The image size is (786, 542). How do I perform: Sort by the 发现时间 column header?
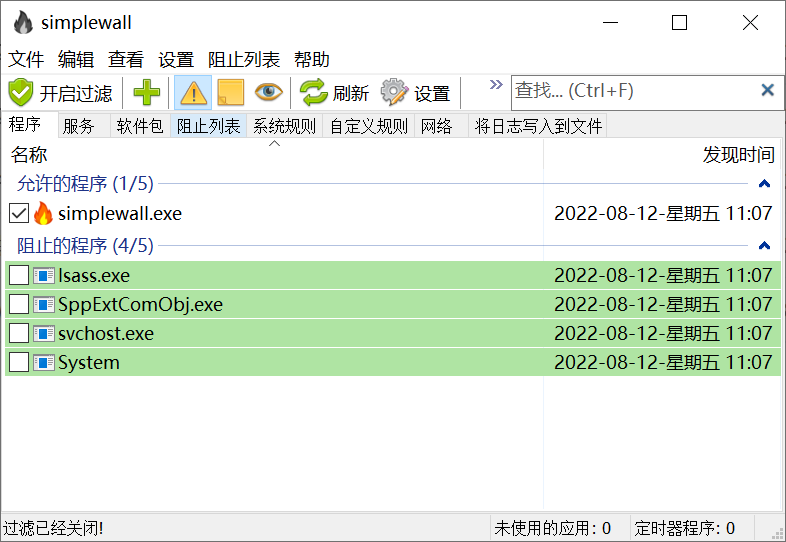pos(738,155)
